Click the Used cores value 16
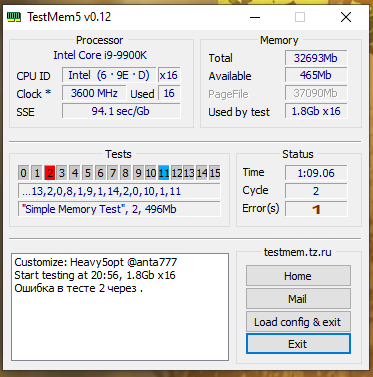373x377 pixels. click(x=169, y=93)
